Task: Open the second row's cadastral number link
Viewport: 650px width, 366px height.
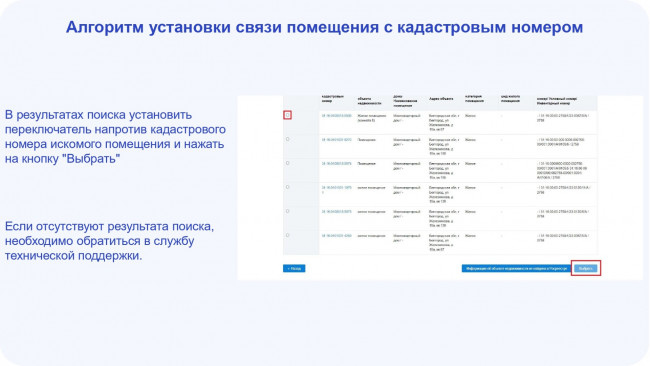Action: point(337,140)
